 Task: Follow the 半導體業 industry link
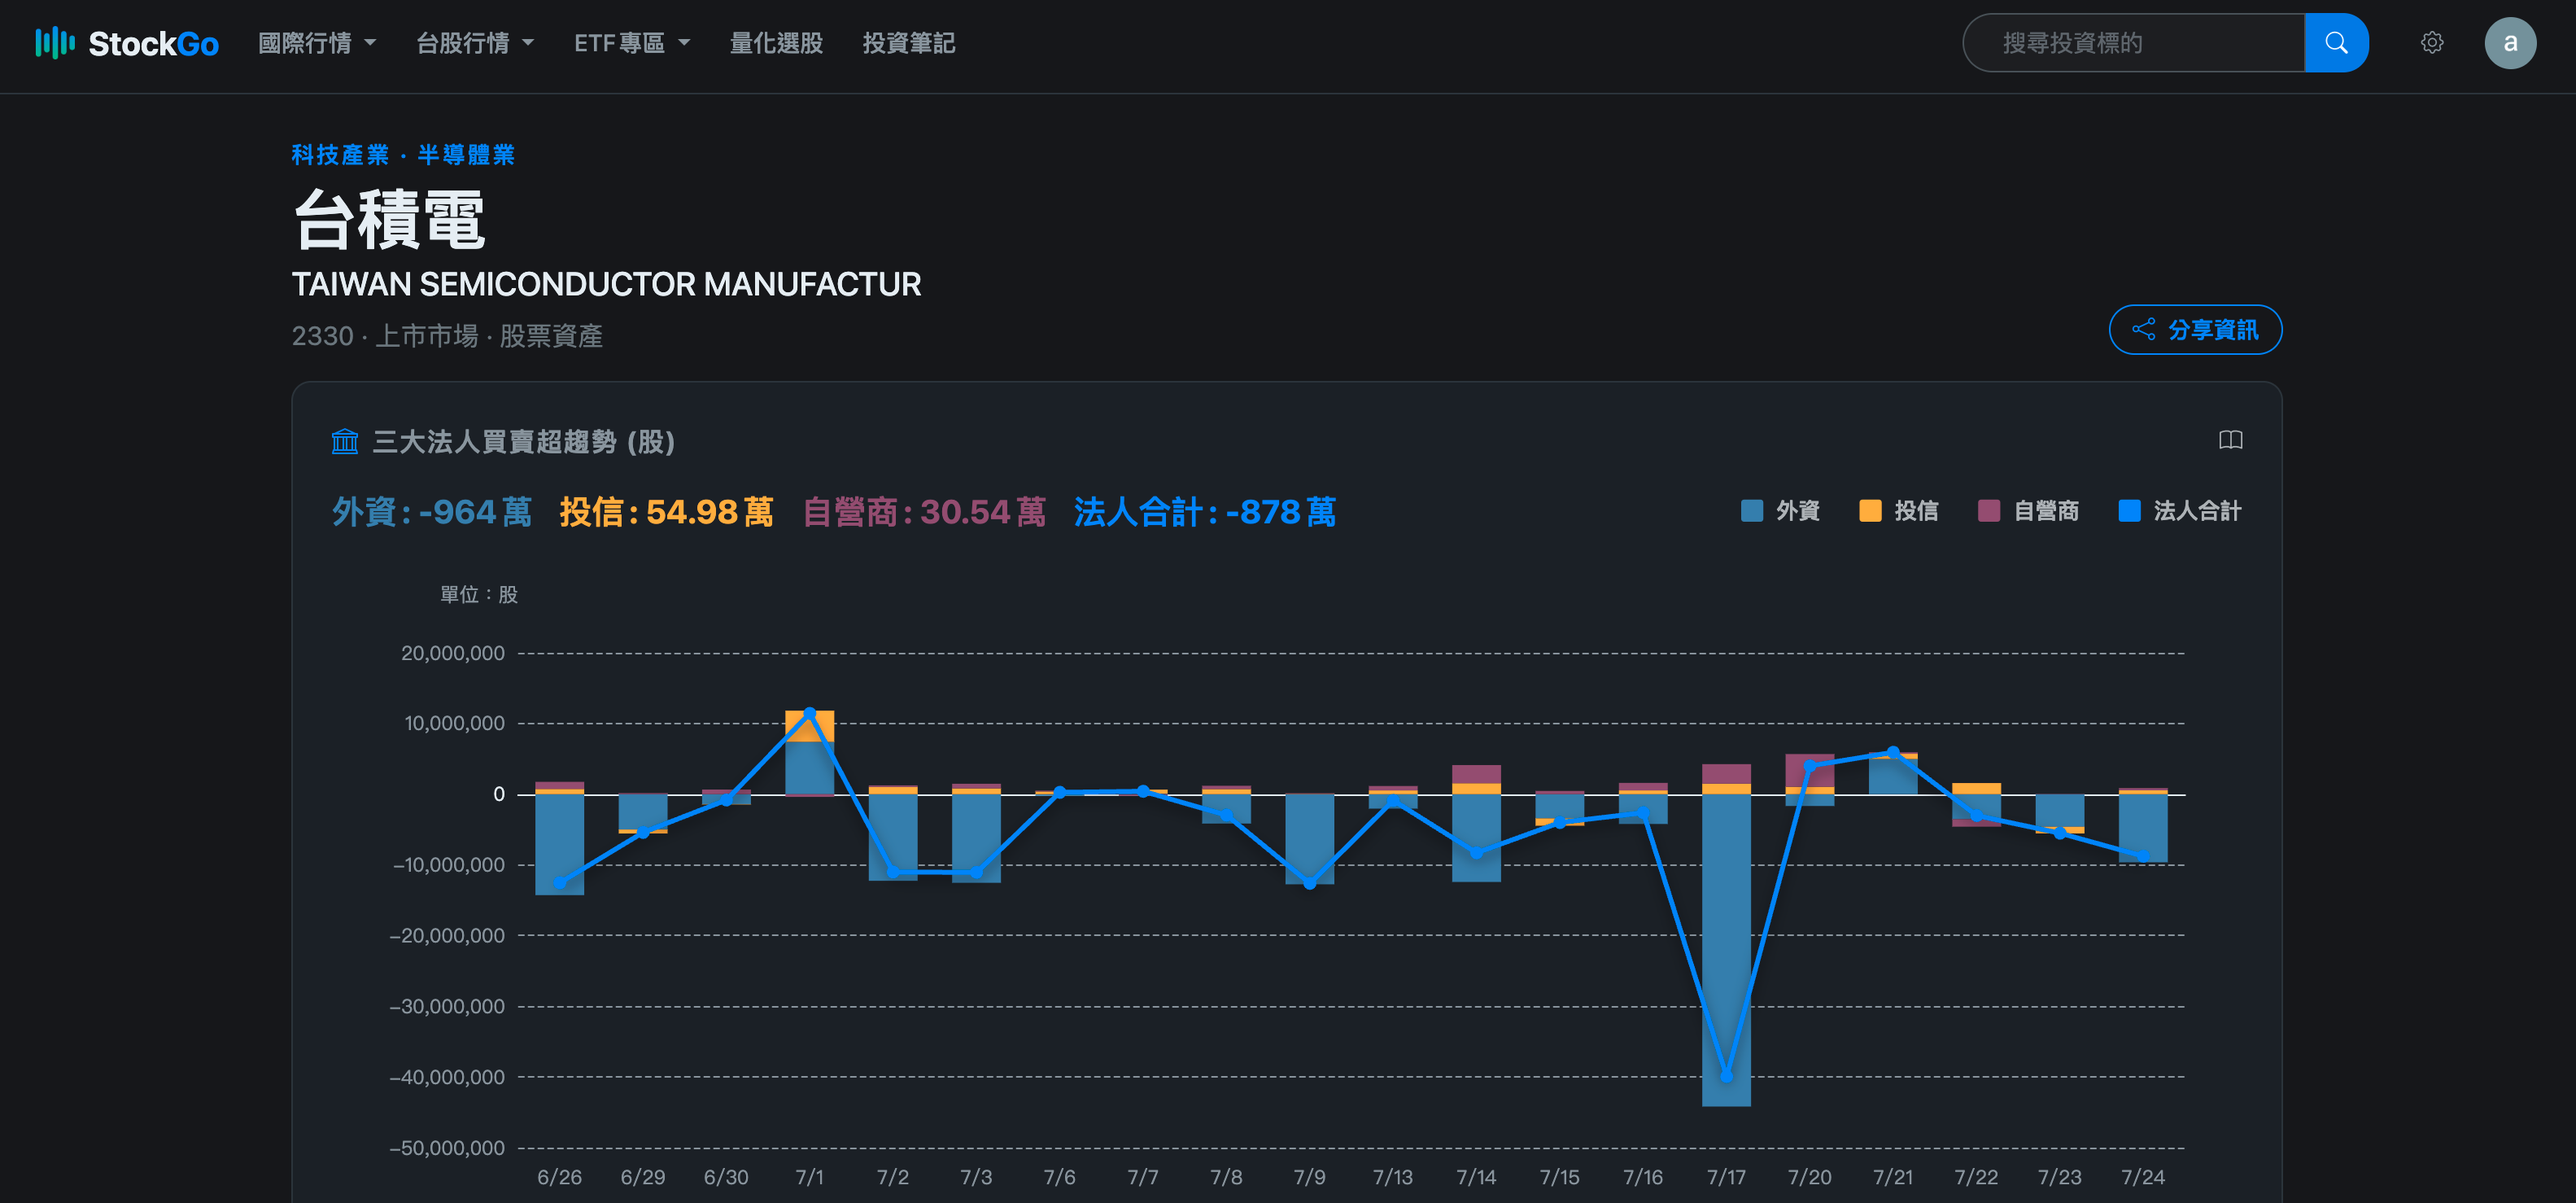point(466,155)
